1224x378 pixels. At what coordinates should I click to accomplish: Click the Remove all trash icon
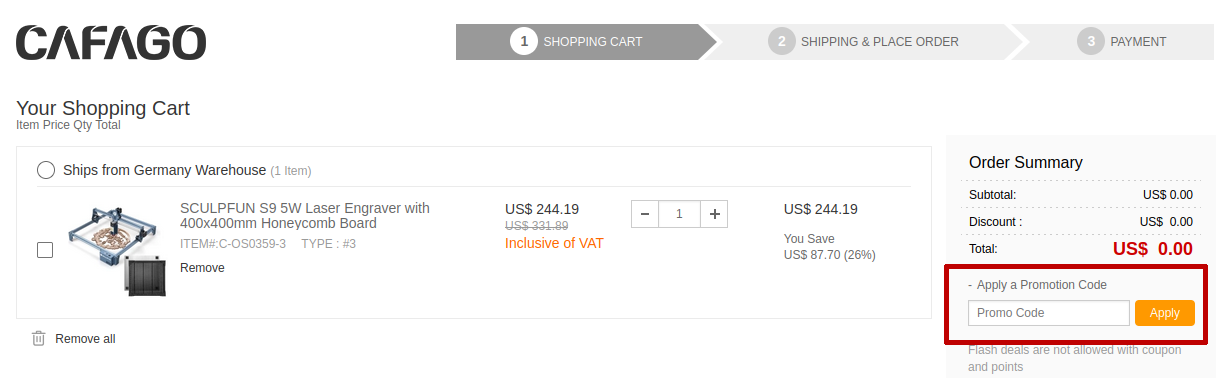39,338
